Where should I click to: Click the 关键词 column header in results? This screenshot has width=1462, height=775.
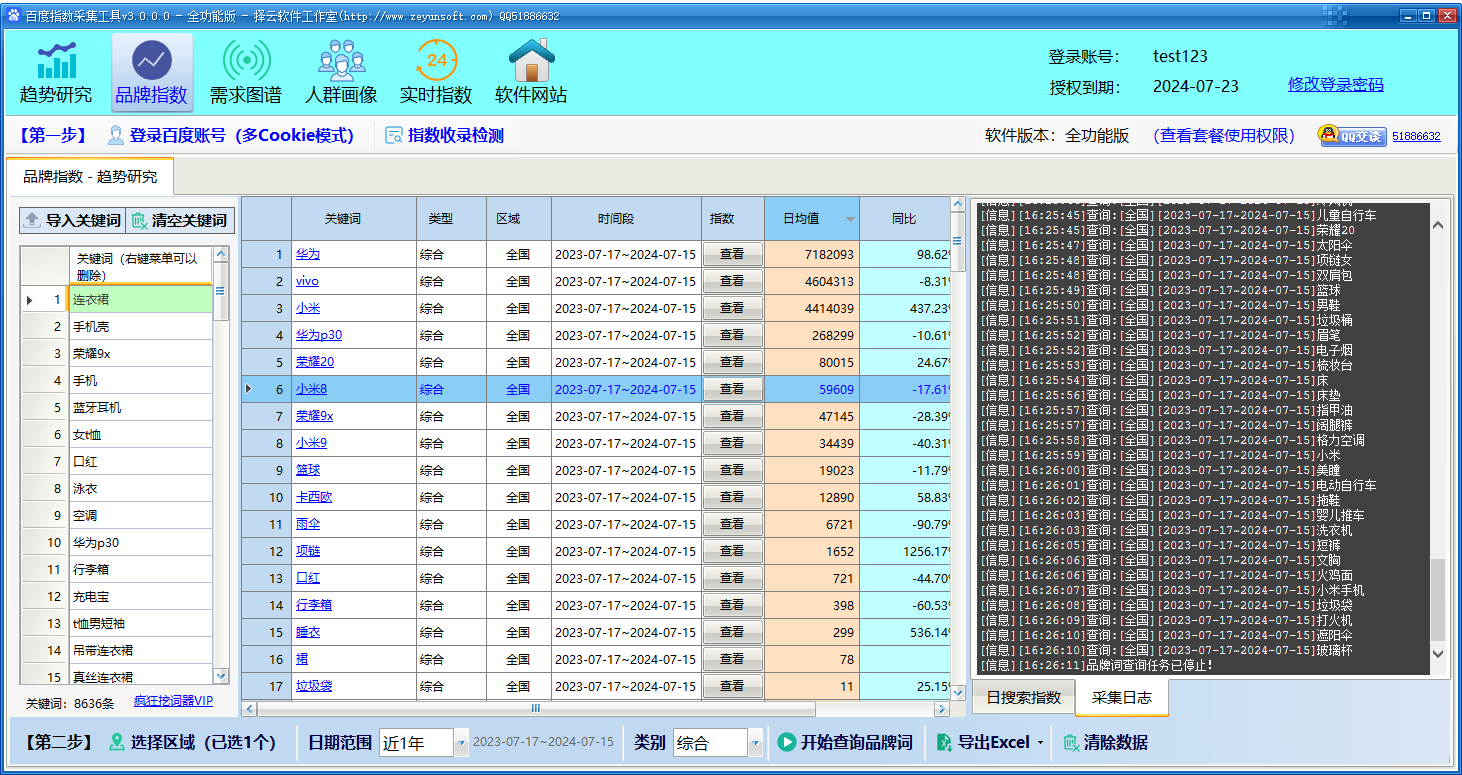354,219
